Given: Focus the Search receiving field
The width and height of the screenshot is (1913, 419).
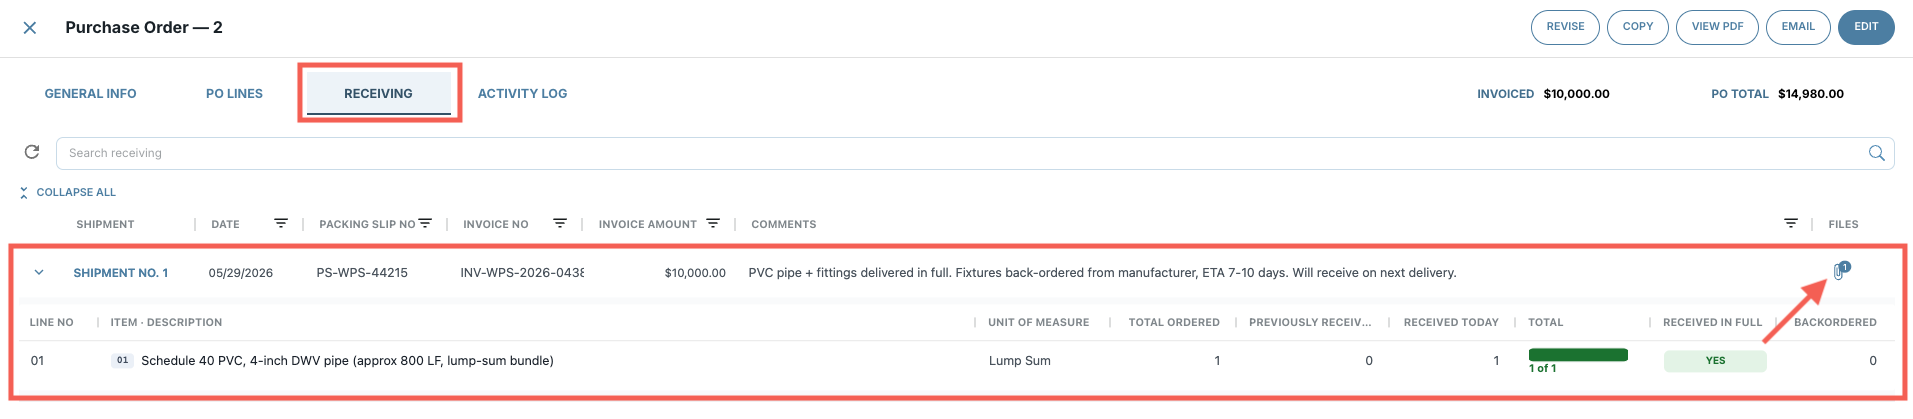Looking at the screenshot, I should coord(960,153).
